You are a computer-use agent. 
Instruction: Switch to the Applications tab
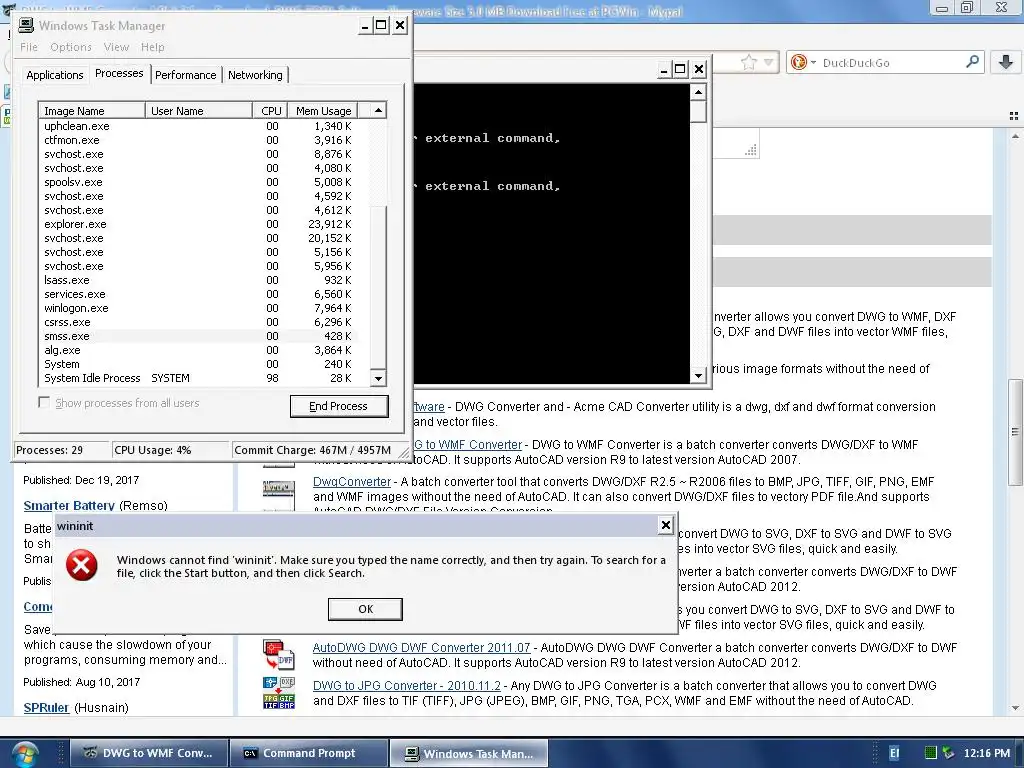coord(55,75)
